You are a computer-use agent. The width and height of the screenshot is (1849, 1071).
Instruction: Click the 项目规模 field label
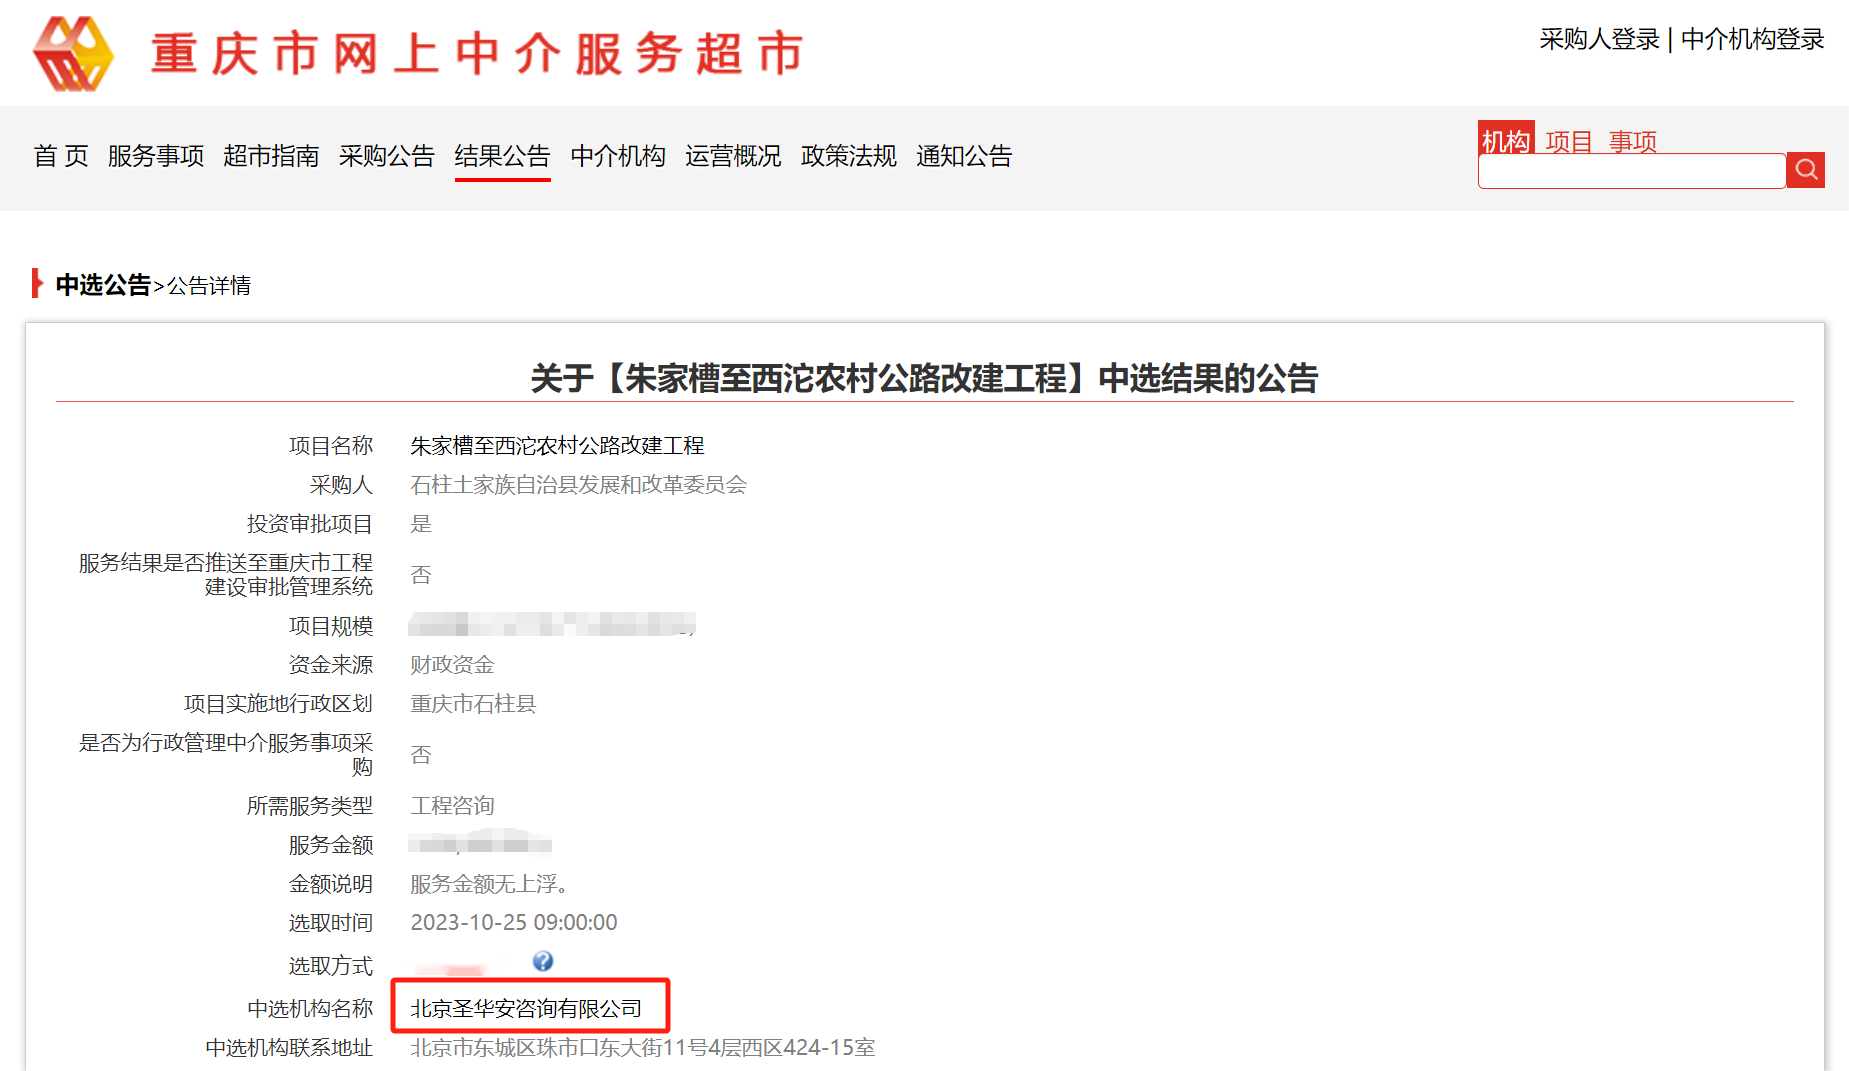pos(330,625)
